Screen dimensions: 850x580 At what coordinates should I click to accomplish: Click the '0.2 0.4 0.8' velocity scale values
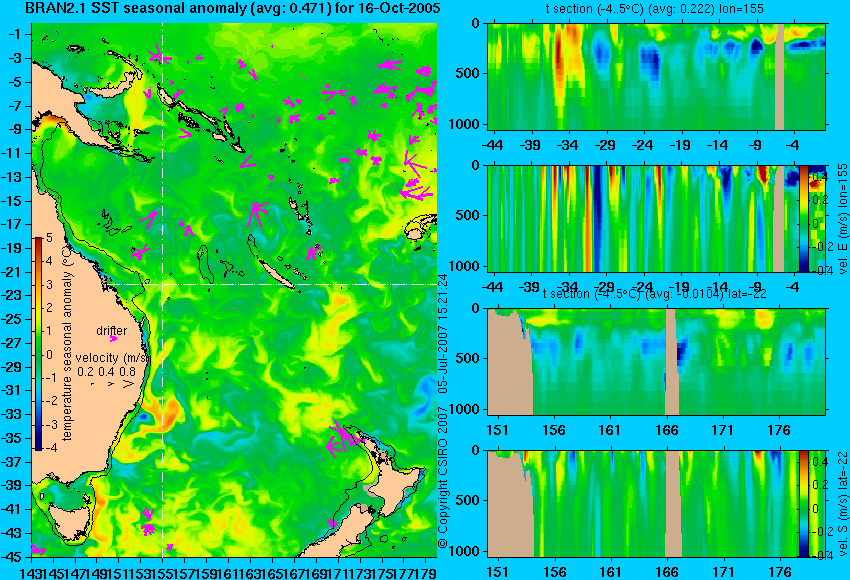coord(106,372)
